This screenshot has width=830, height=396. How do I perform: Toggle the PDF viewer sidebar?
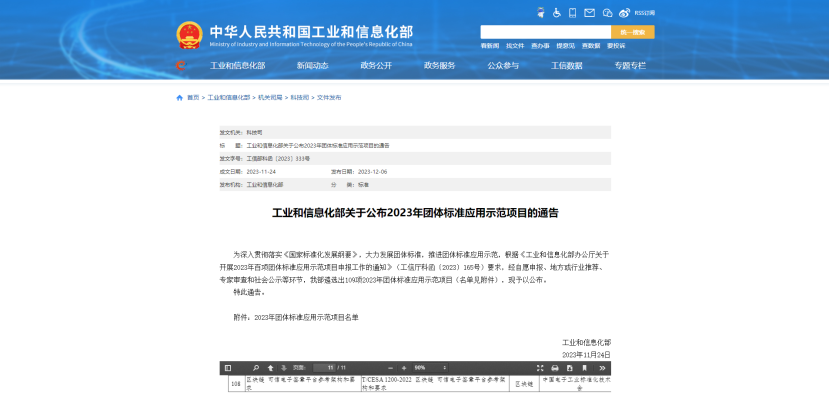228,368
